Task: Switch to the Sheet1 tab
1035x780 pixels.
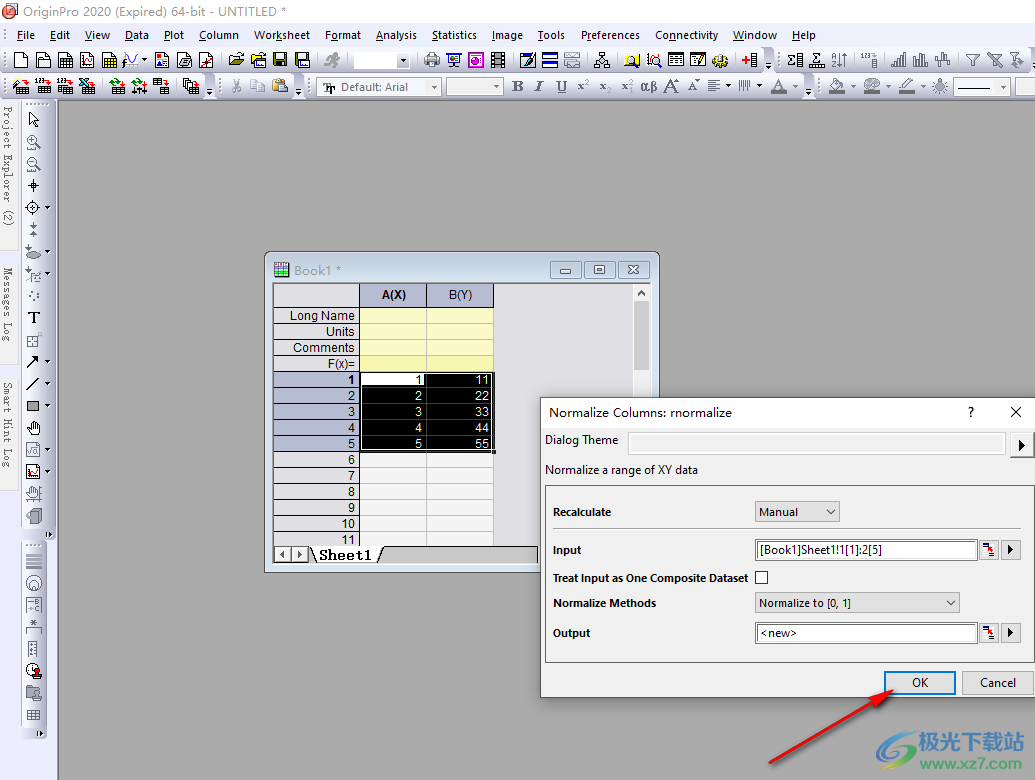Action: [345, 555]
